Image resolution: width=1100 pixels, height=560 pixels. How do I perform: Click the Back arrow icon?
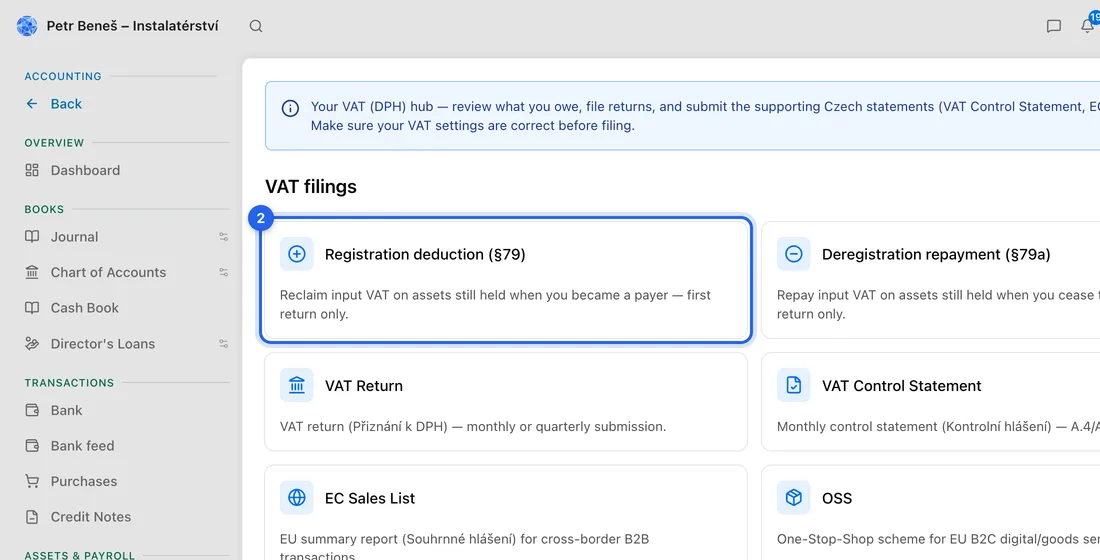(x=32, y=104)
